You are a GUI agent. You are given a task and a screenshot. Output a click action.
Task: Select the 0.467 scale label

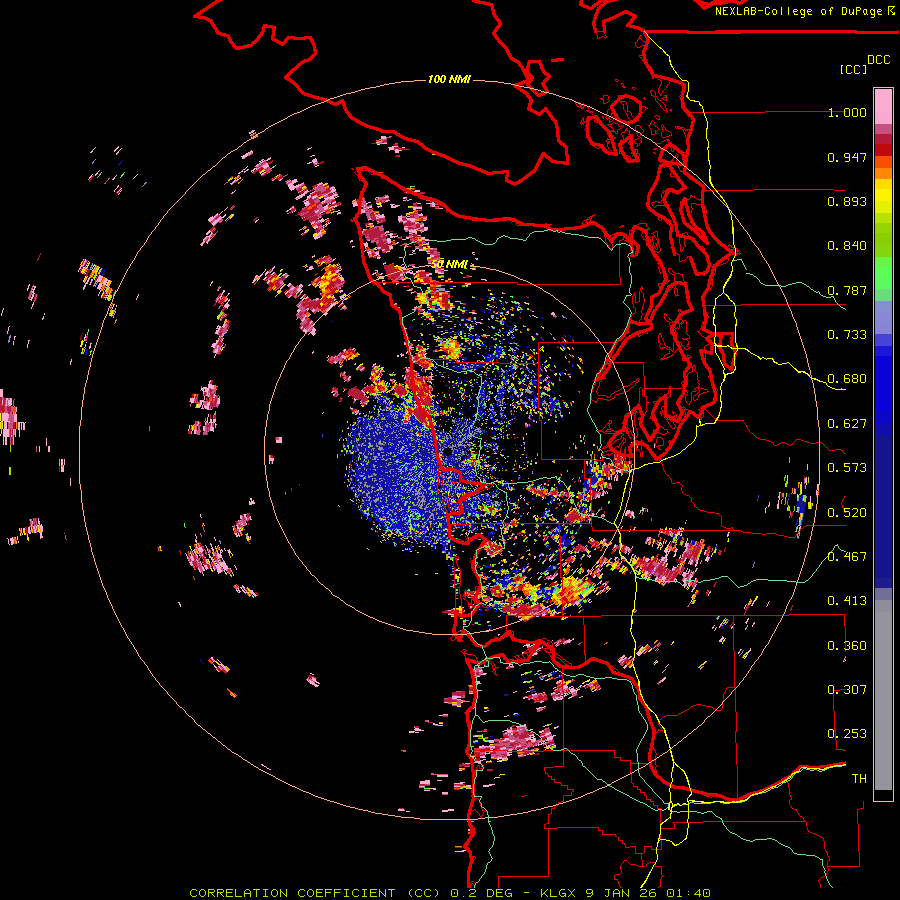(847, 556)
